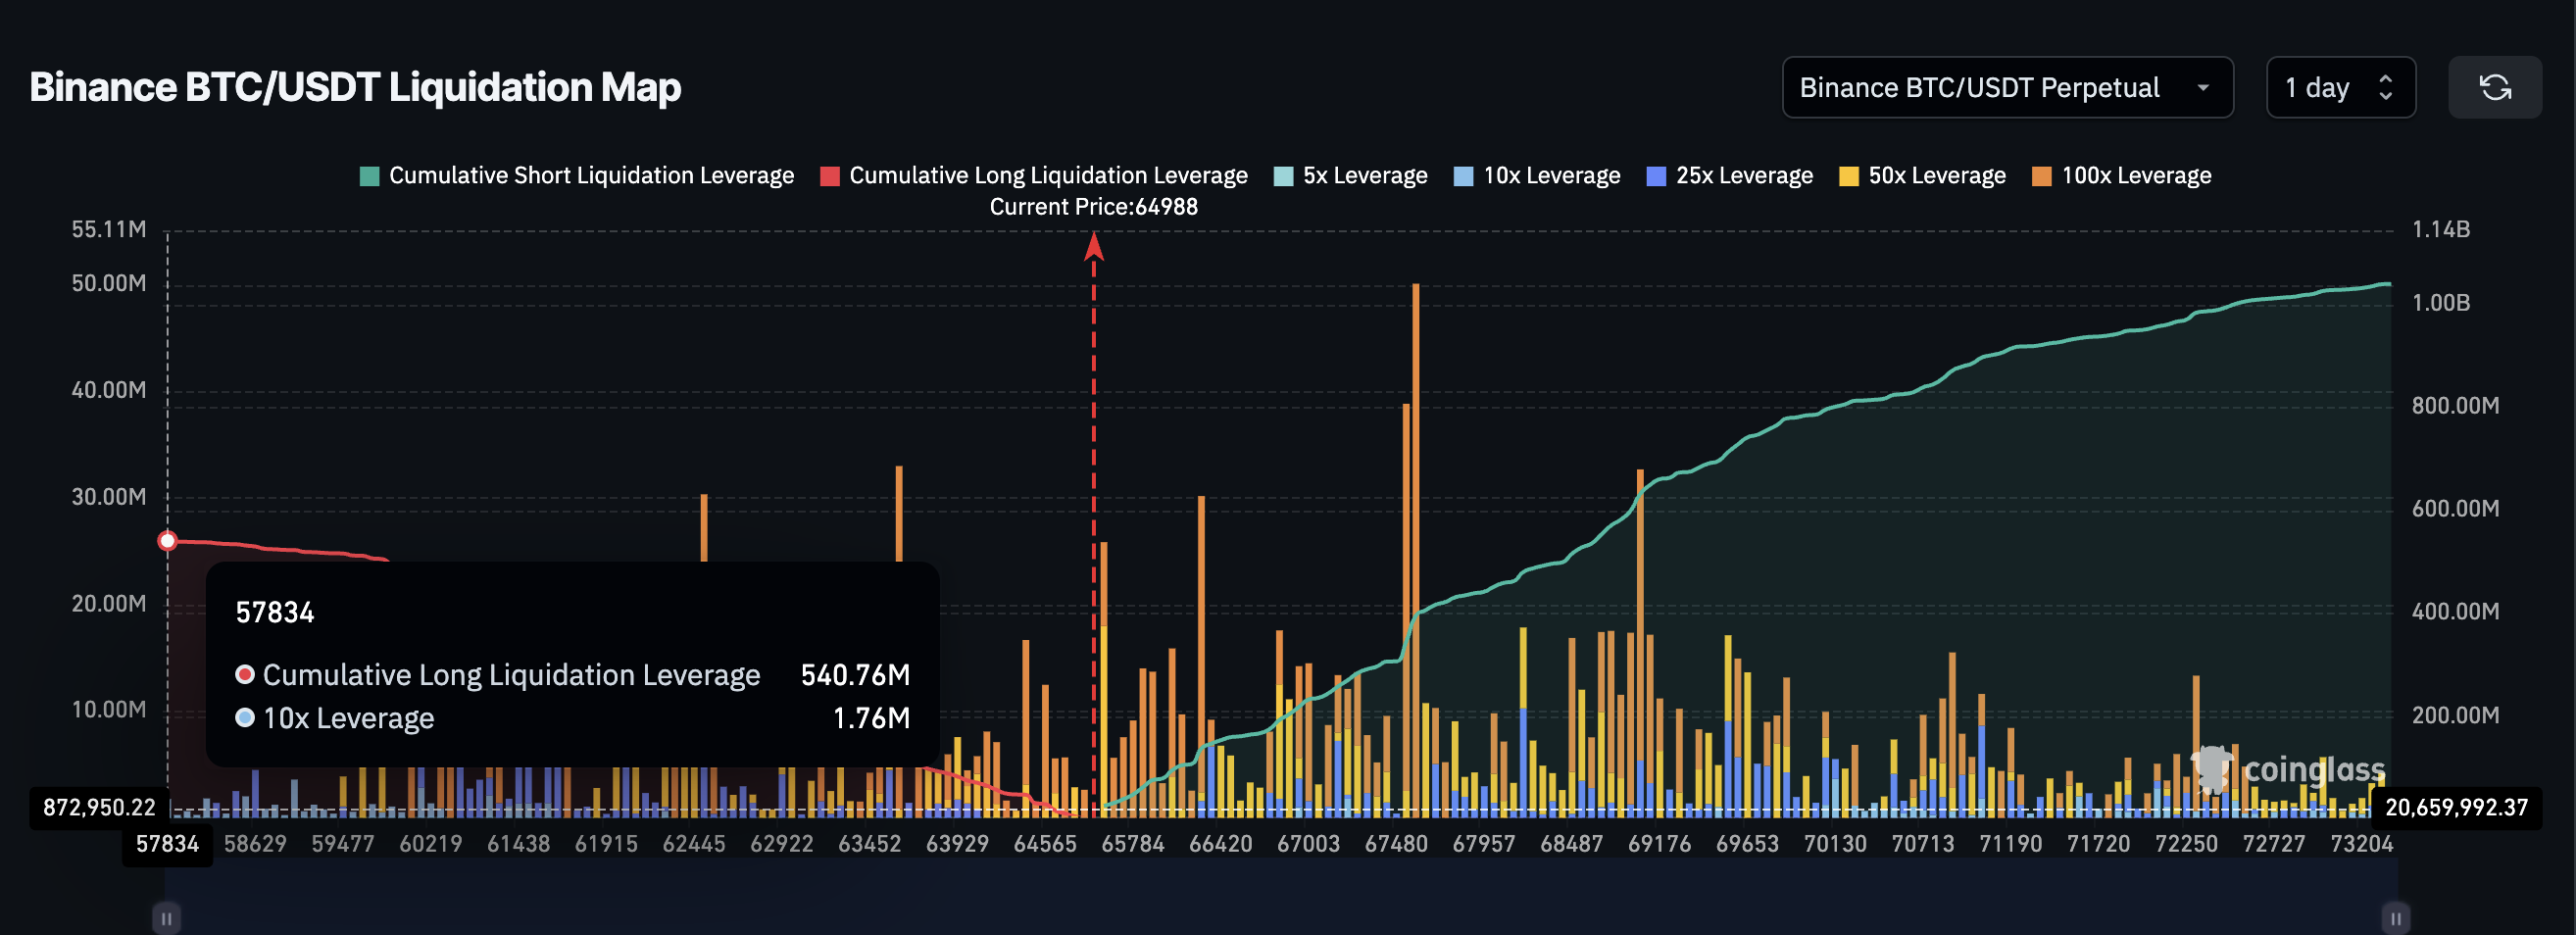The height and width of the screenshot is (935, 2576).
Task: Click the red square icon beside Cumulative Long Liquidation Leverage
Action: click(828, 175)
